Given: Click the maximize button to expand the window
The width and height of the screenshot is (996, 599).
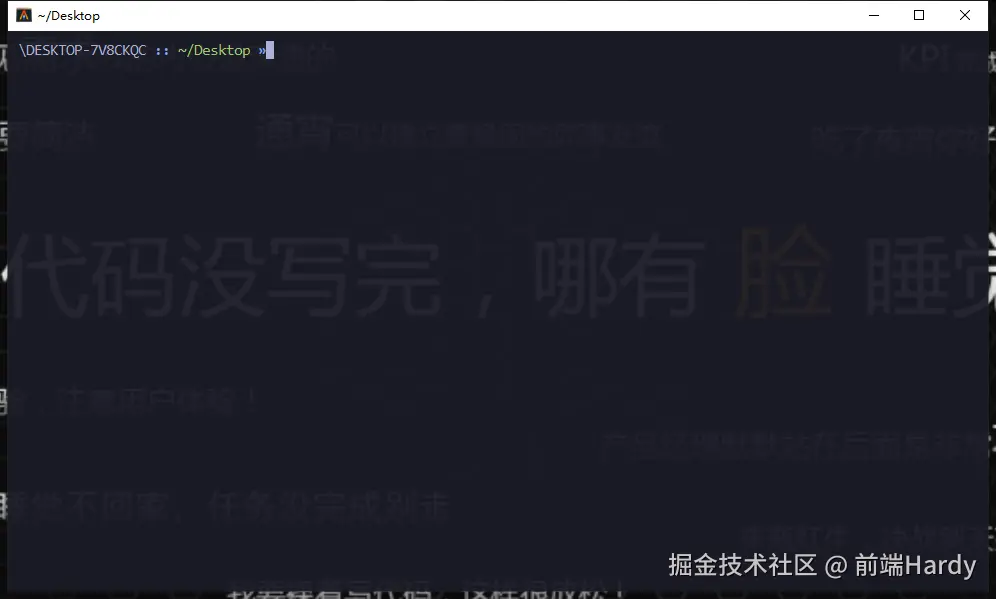Looking at the screenshot, I should [x=918, y=15].
